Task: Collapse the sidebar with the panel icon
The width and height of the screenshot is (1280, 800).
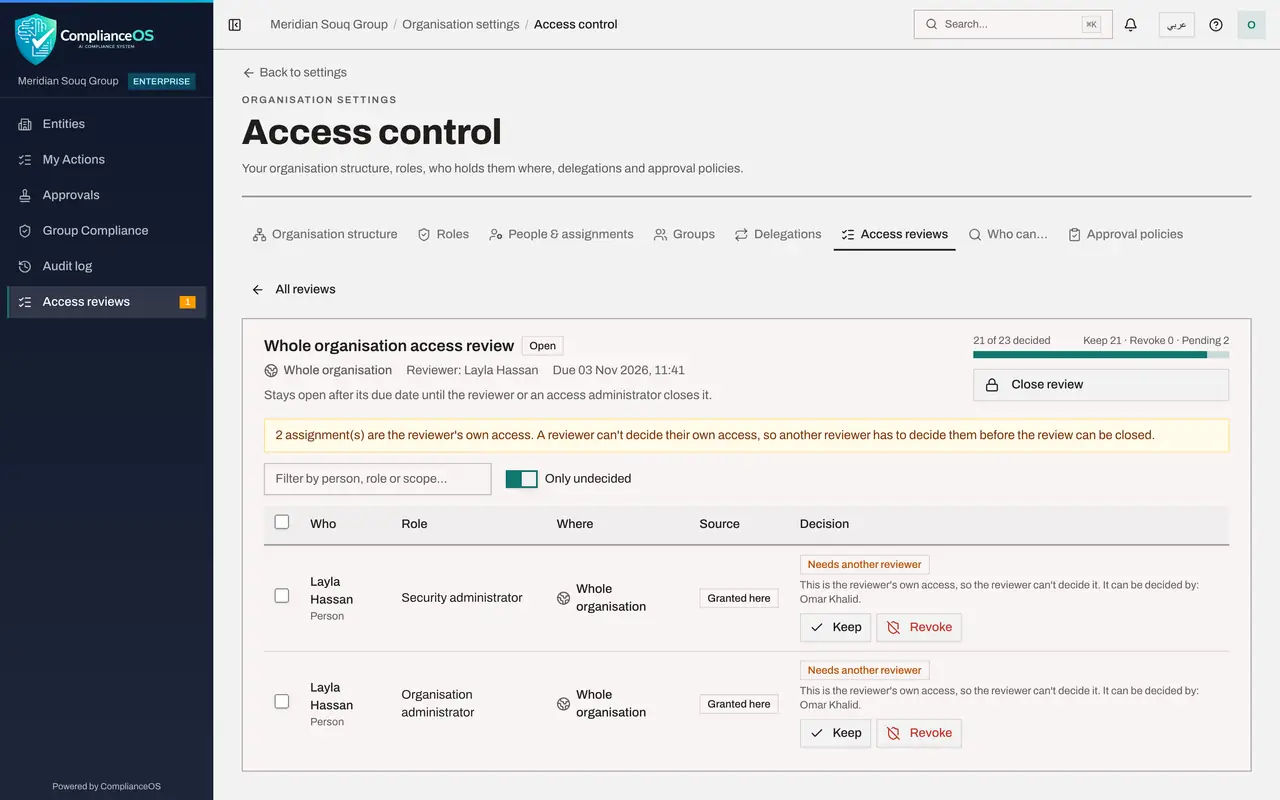Action: tap(235, 24)
